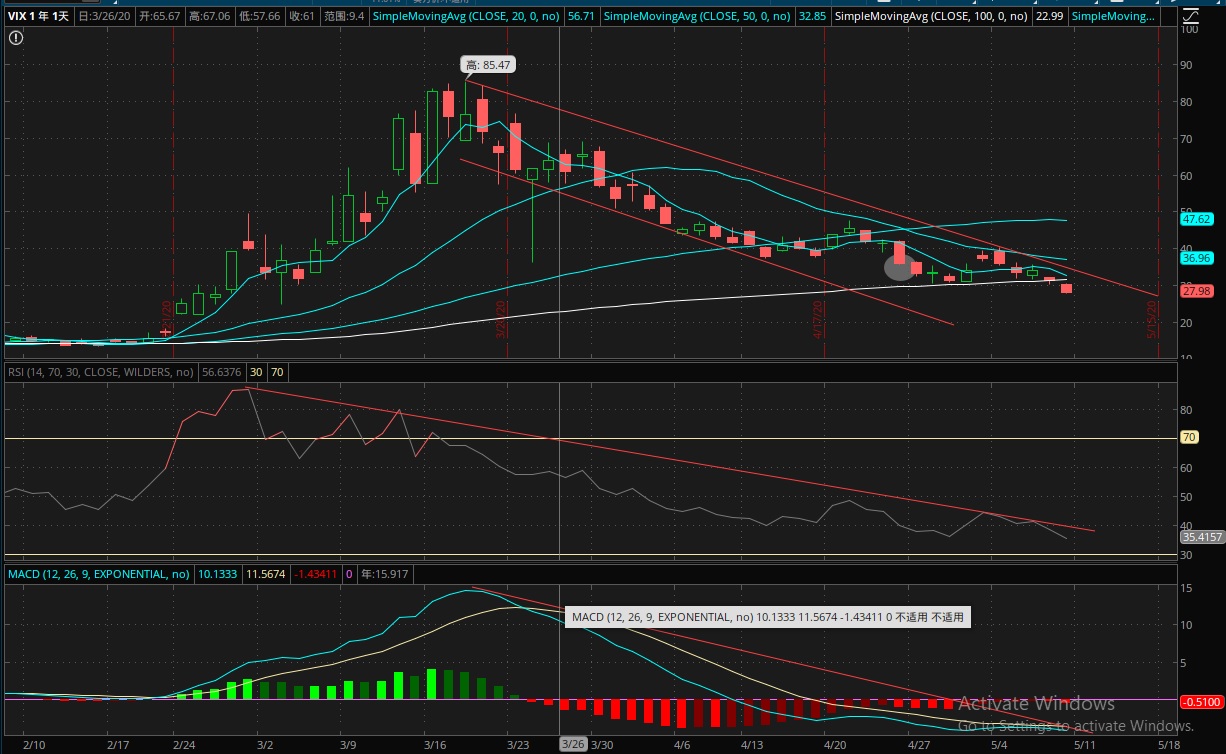Click the cyan "36.96" price axis bubble
The image size is (1226, 754).
[1196, 258]
